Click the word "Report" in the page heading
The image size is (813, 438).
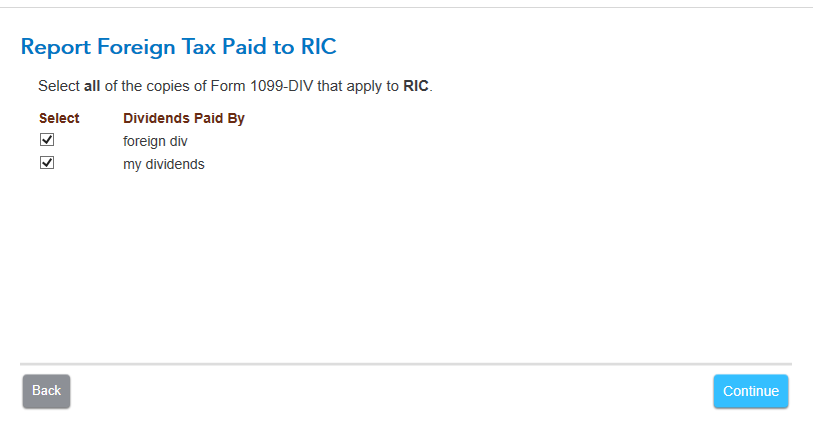[x=54, y=47]
